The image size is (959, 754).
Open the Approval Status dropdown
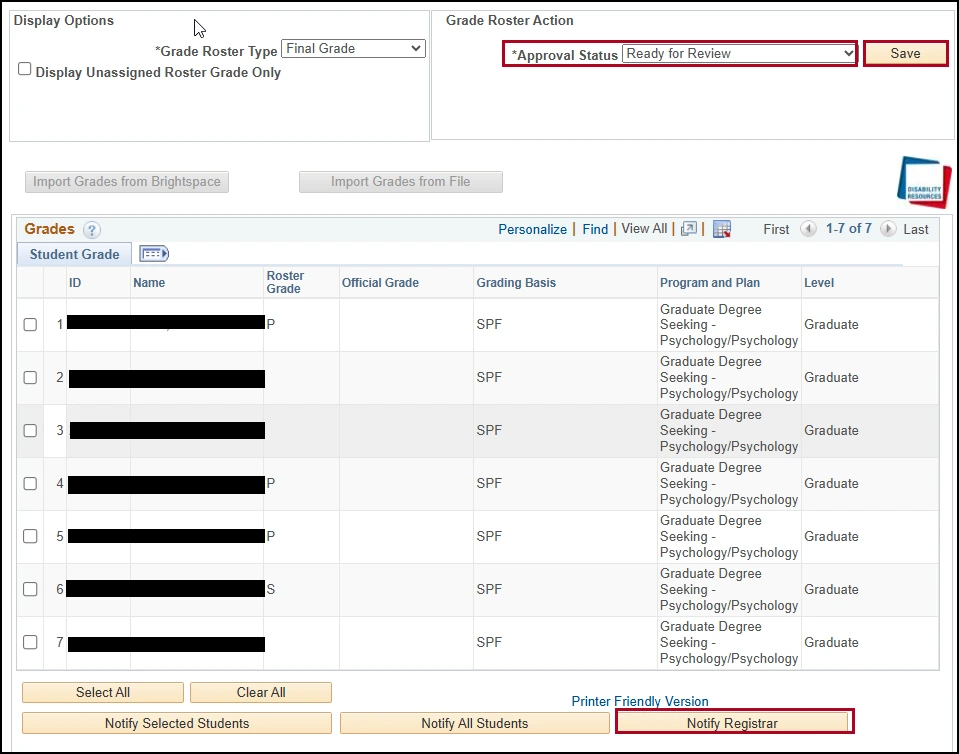click(739, 54)
